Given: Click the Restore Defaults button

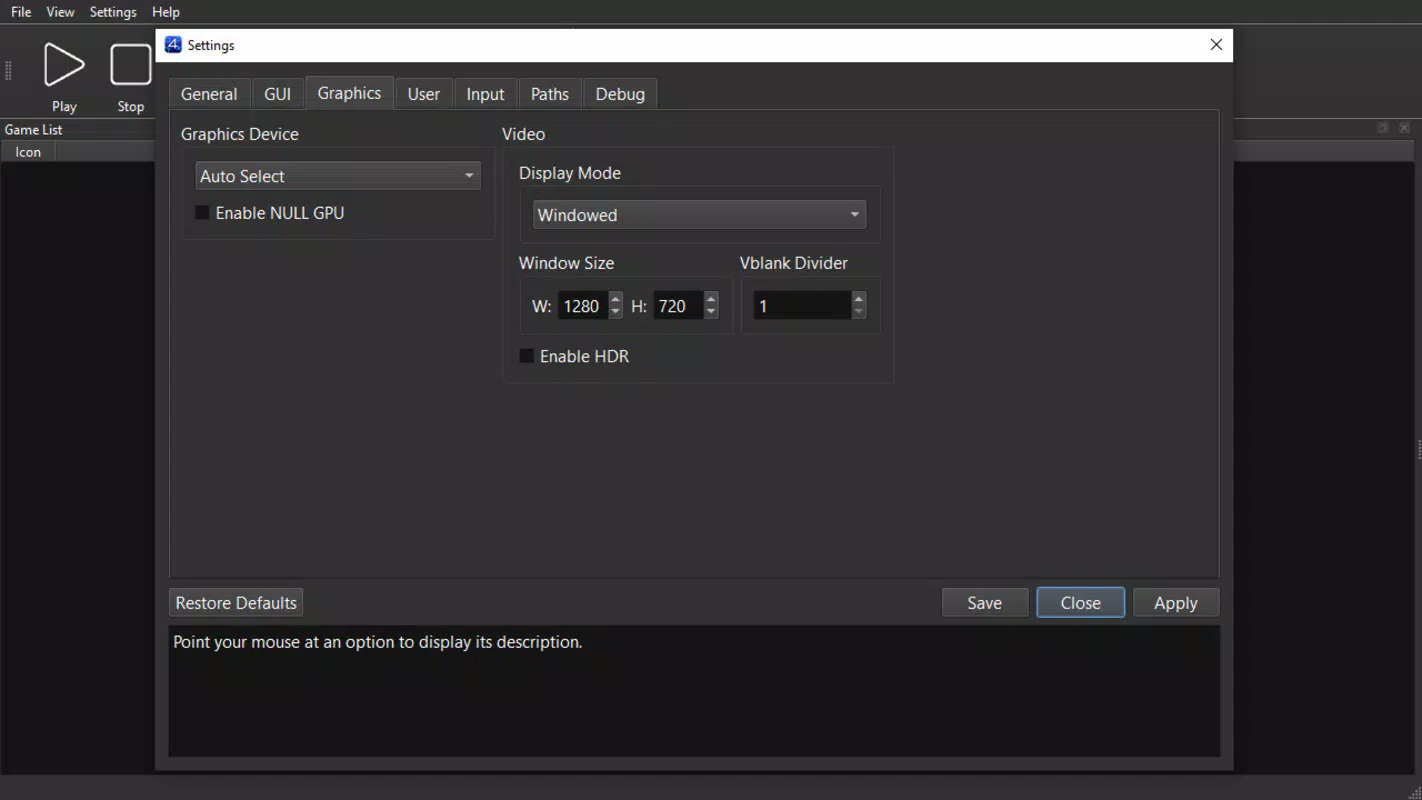Looking at the screenshot, I should tap(236, 603).
